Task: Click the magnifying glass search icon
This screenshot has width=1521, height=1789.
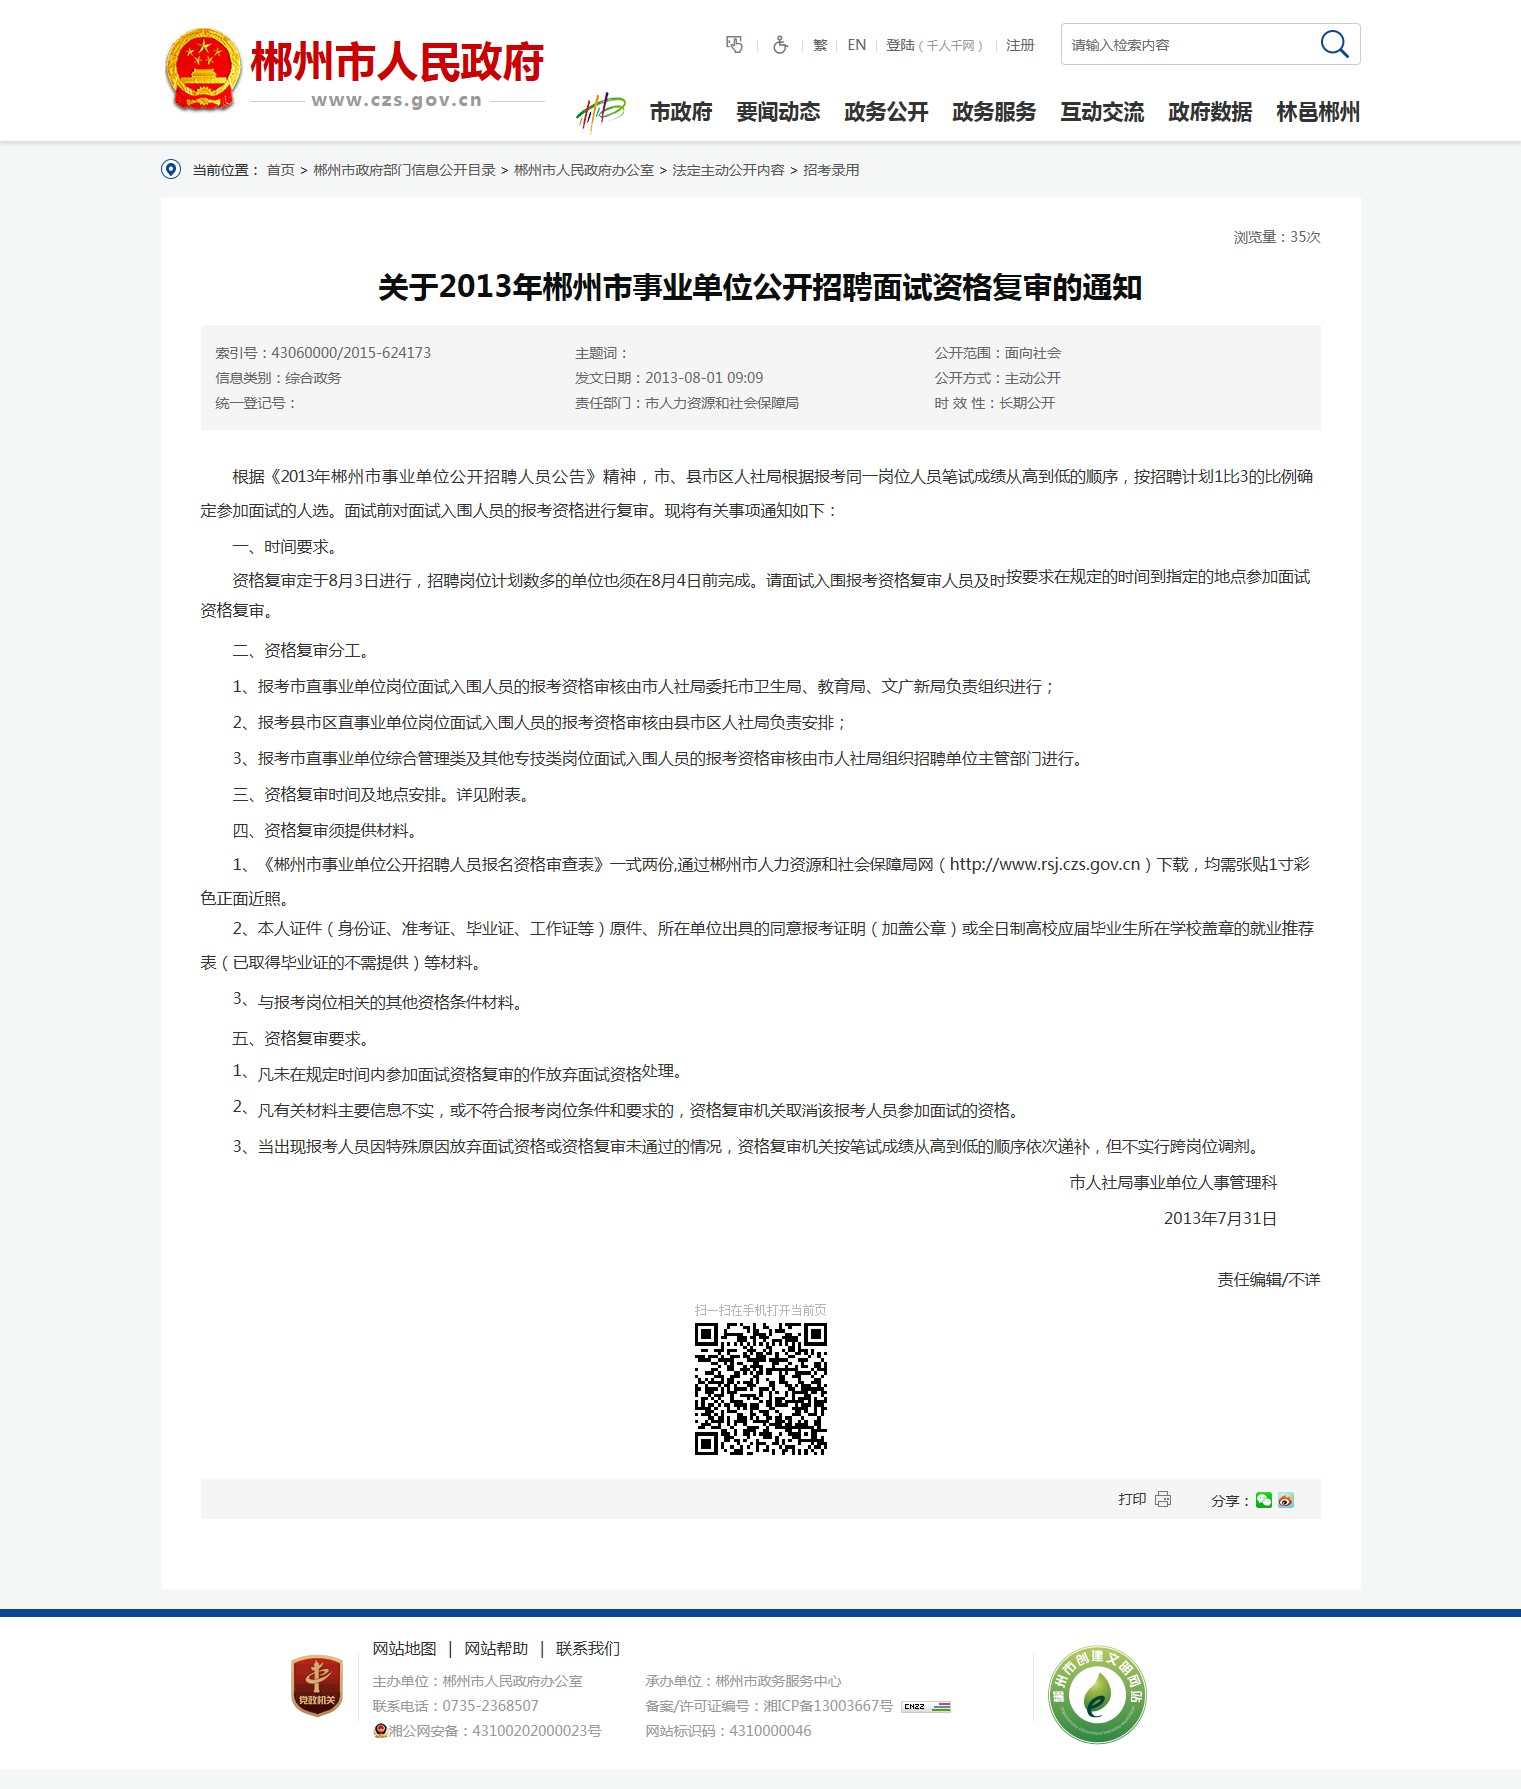Action: tap(1334, 44)
